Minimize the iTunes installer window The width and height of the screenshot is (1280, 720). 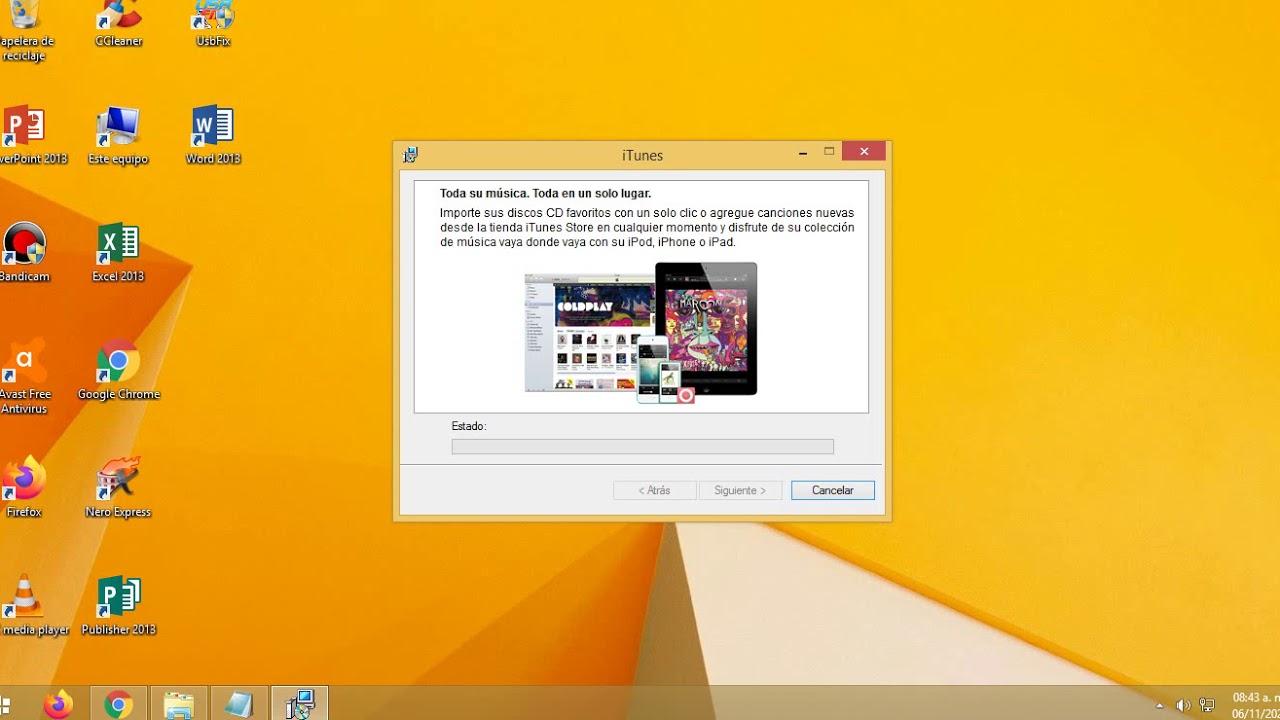pos(803,153)
